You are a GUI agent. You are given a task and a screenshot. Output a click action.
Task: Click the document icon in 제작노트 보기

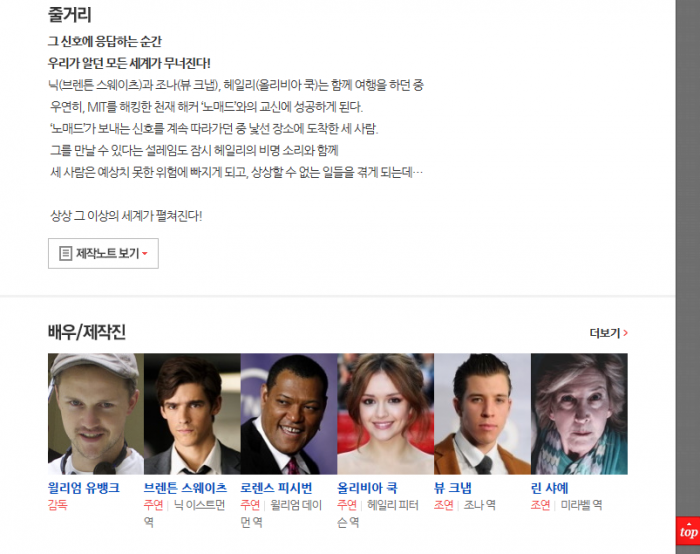66,254
